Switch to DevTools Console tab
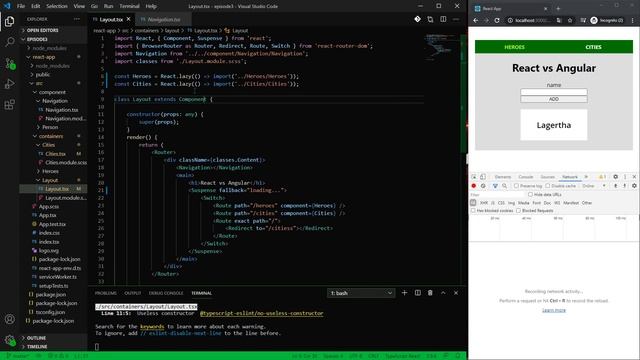The height and width of the screenshot is (360, 640). (x=526, y=177)
